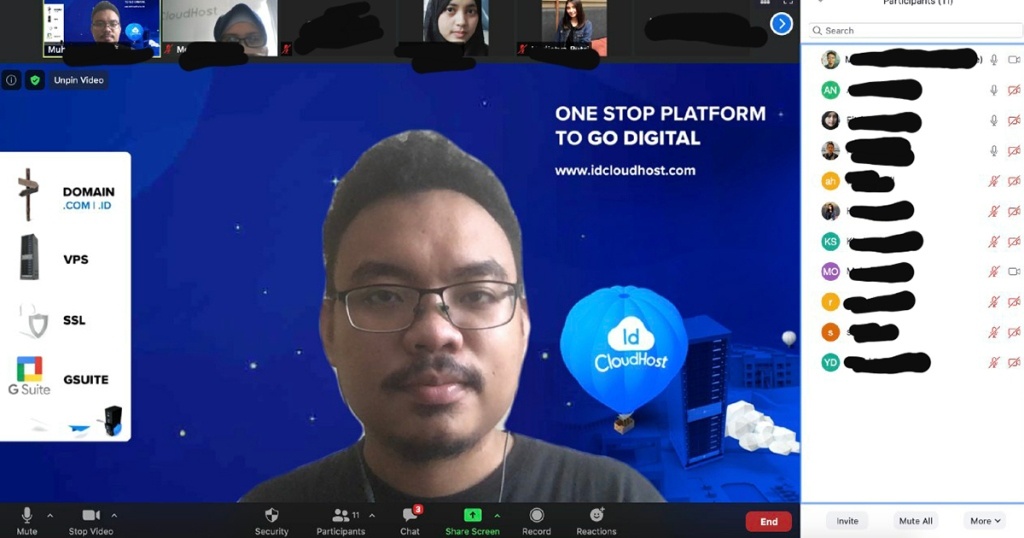Expand share options caret beside Share Screen

pos(498,516)
